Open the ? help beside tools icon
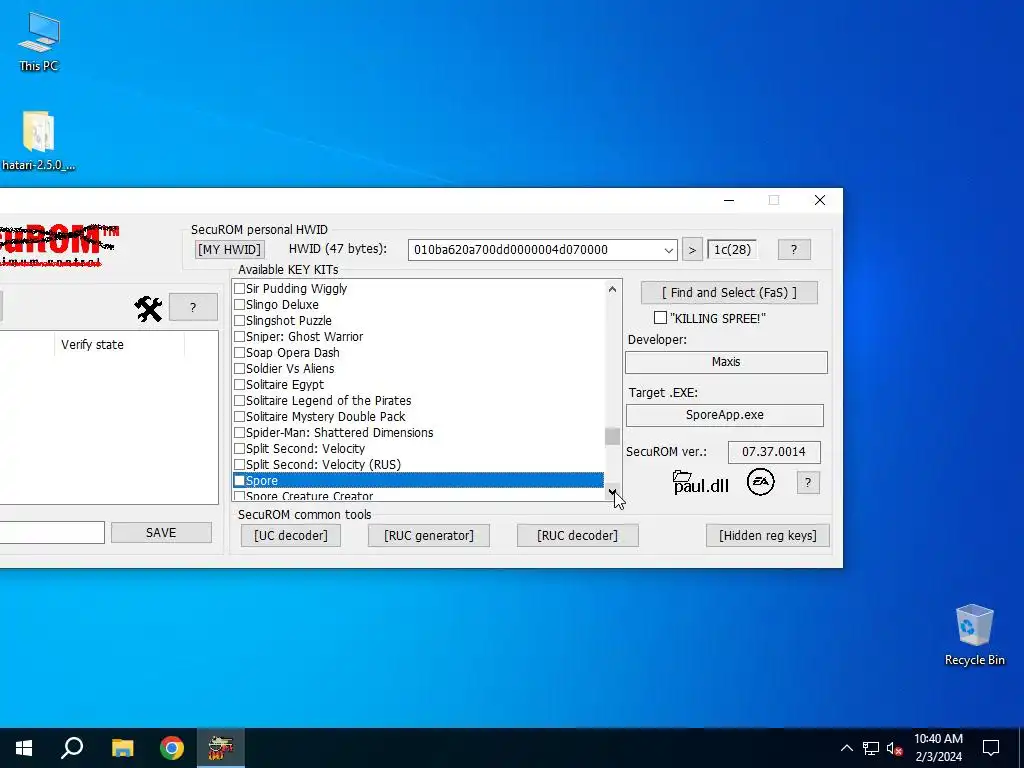Image resolution: width=1024 pixels, height=768 pixels. coord(193,308)
